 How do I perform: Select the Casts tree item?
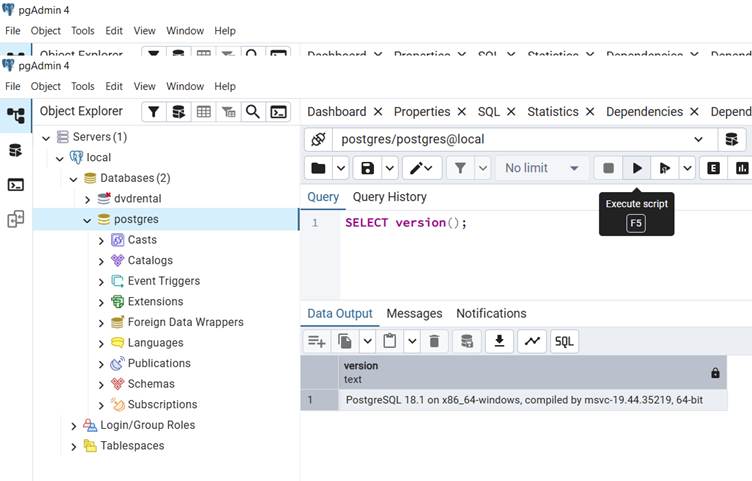tap(142, 240)
